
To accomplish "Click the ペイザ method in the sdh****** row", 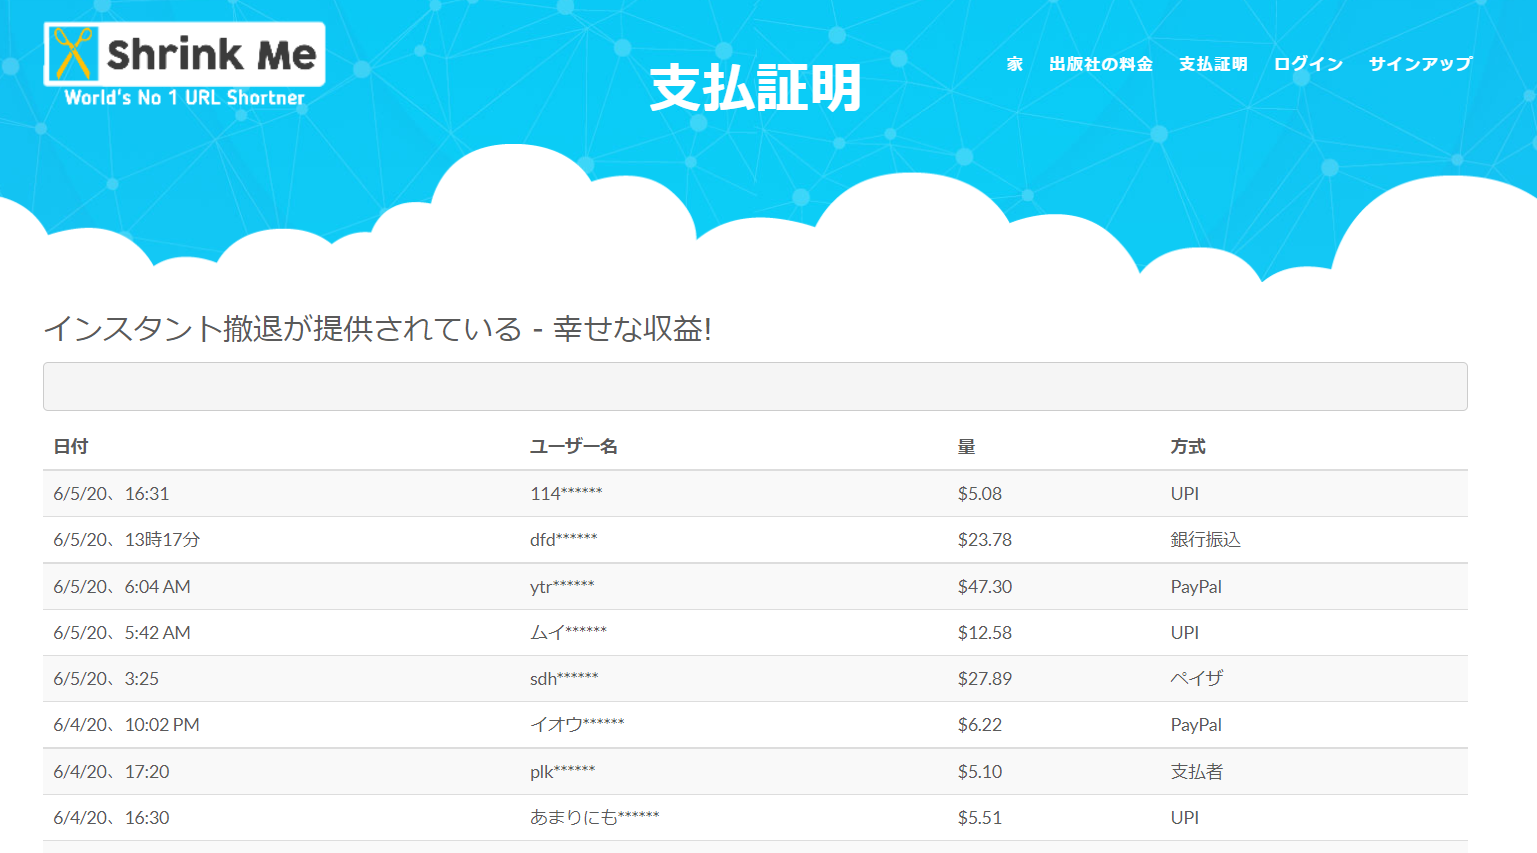I will 1197,679.
